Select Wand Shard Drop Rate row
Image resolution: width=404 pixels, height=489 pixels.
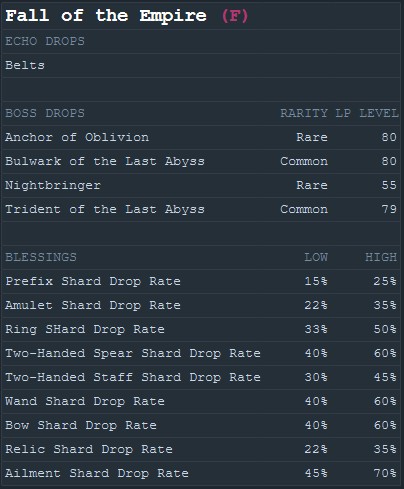coord(201,401)
